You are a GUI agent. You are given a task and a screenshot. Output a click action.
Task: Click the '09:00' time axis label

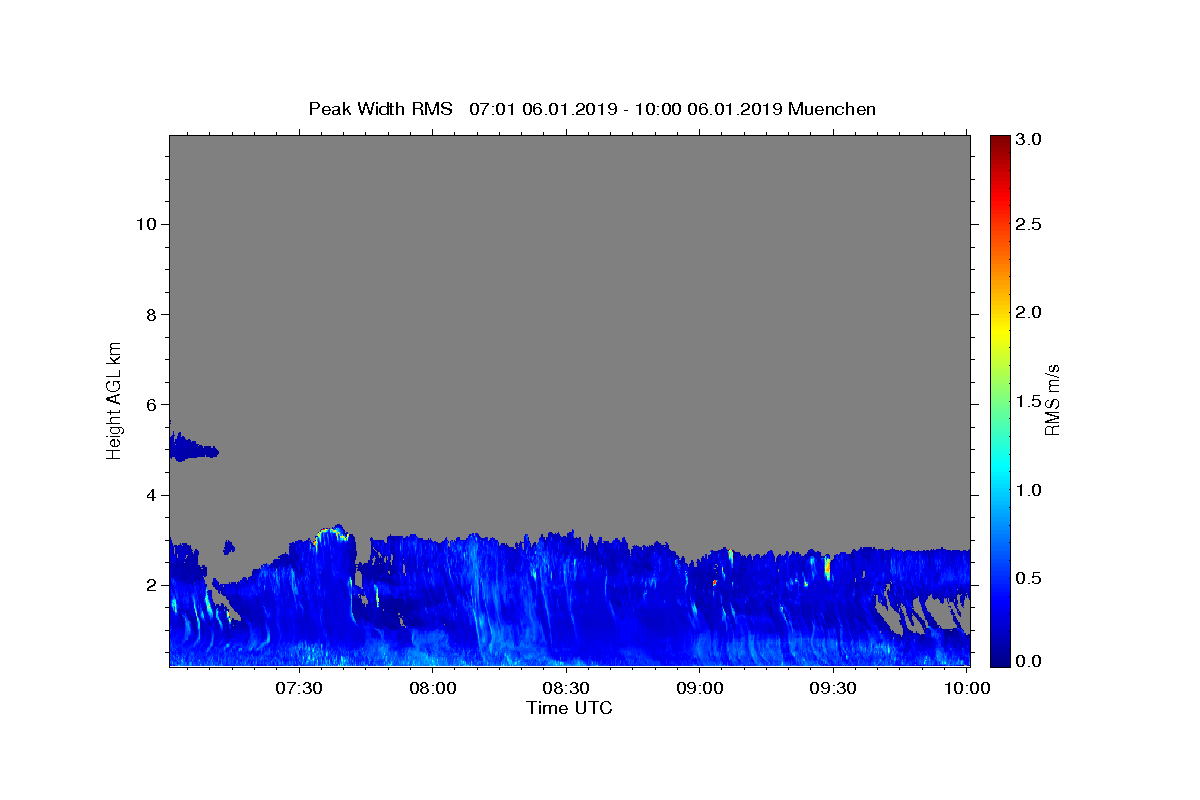[x=699, y=688]
